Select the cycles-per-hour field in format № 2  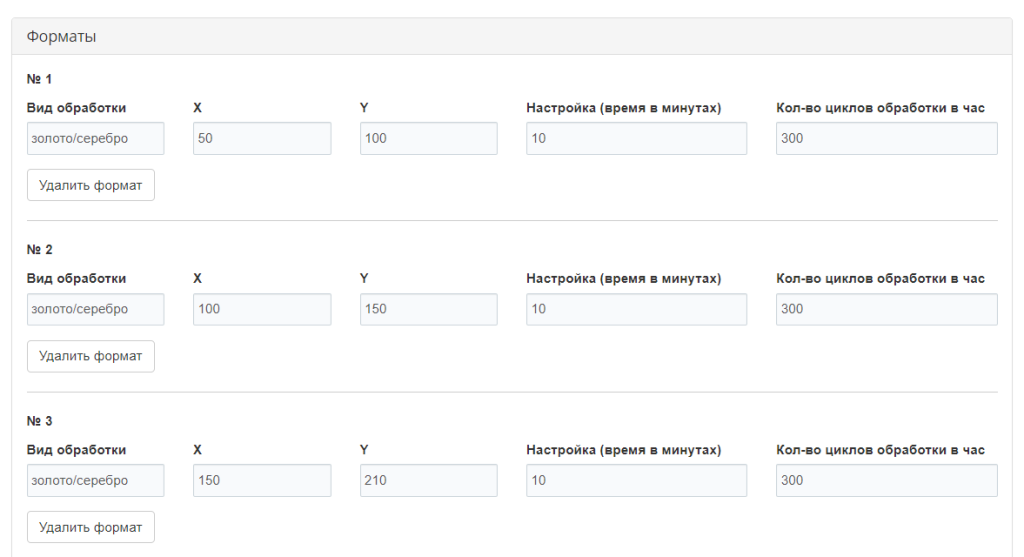[x=886, y=310]
